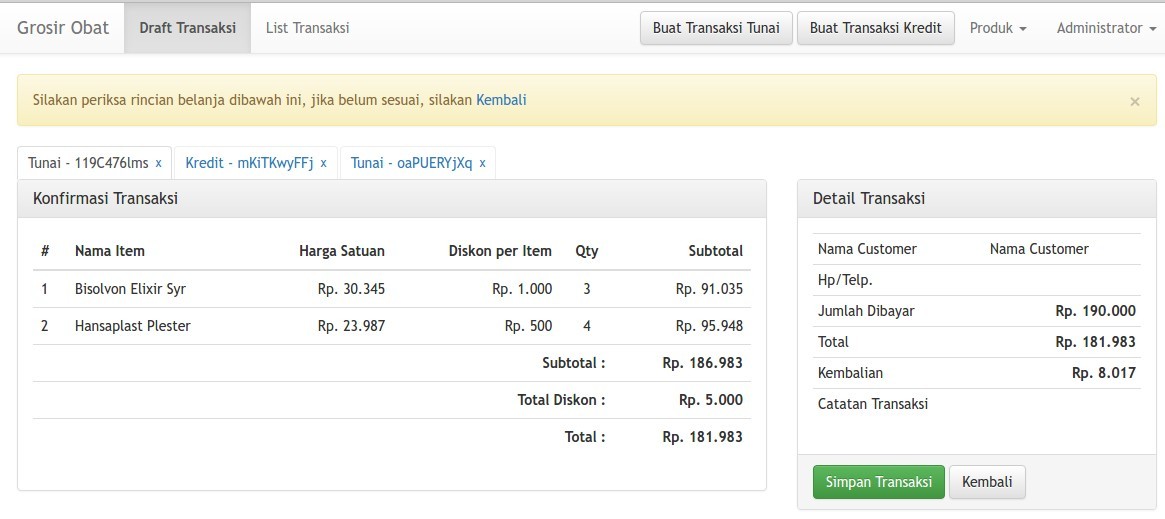This screenshot has height=519, width=1165.
Task: Click Buat Transaksi Tunai button
Action: click(x=716, y=28)
